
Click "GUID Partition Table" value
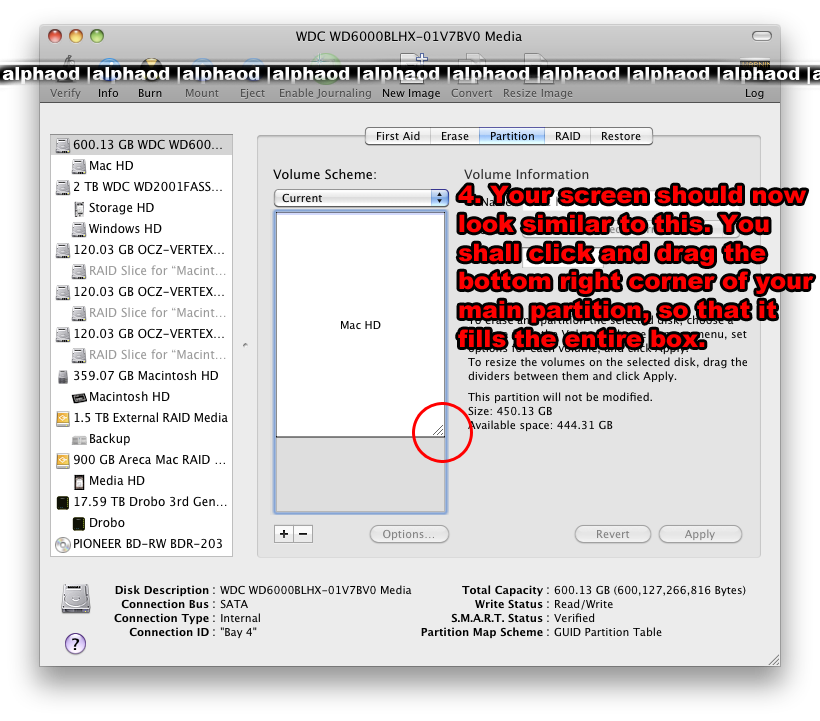[x=608, y=632]
